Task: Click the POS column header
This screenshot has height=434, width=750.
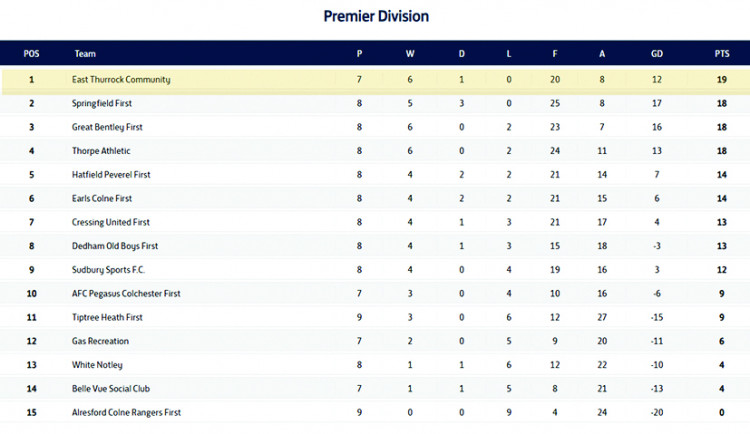Action: click(x=31, y=54)
